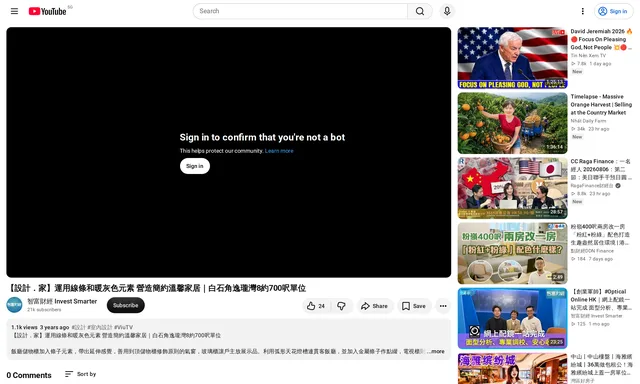Open 海雅繽紛城 video thumbnail

click(x=512, y=368)
